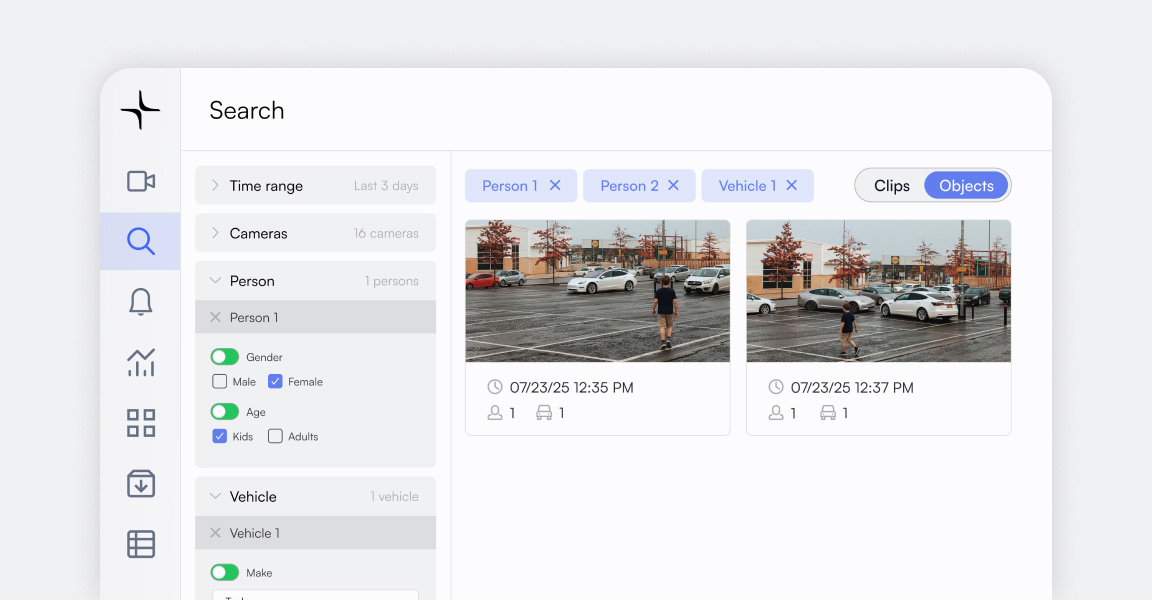Turn off the Age toggle
1152x600 pixels.
point(225,412)
